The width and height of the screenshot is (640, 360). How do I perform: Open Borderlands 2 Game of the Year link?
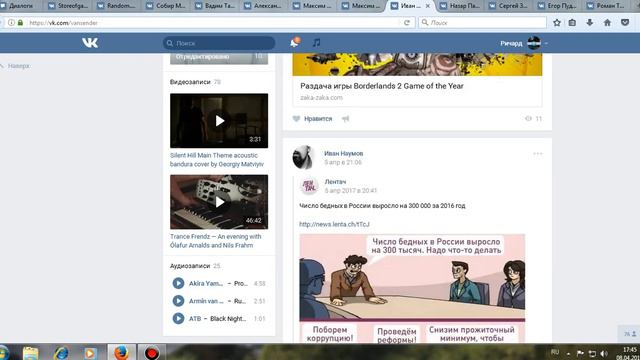382,86
